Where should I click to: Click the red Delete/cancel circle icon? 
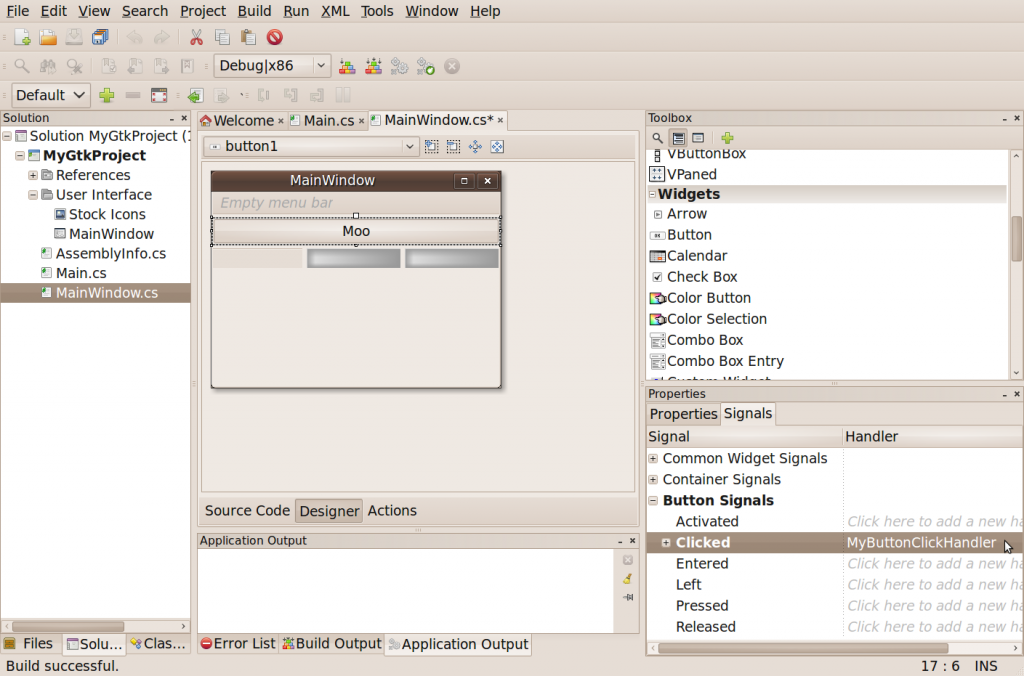(274, 37)
